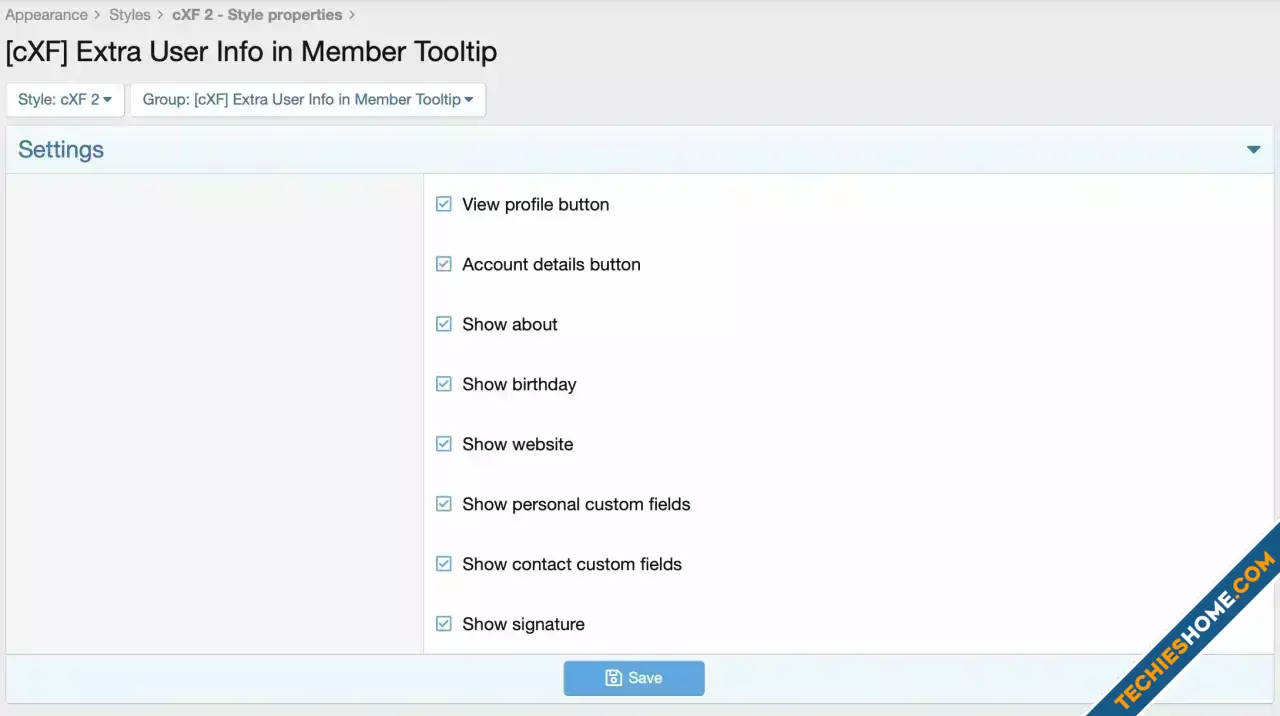Click the page title Extra User Info
The image size is (1280, 716).
click(x=251, y=51)
